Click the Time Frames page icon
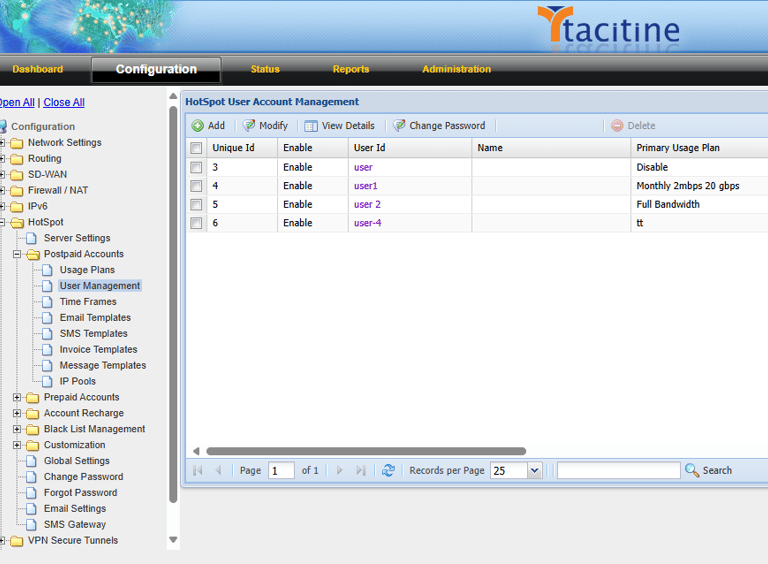This screenshot has width=768, height=564. click(47, 302)
